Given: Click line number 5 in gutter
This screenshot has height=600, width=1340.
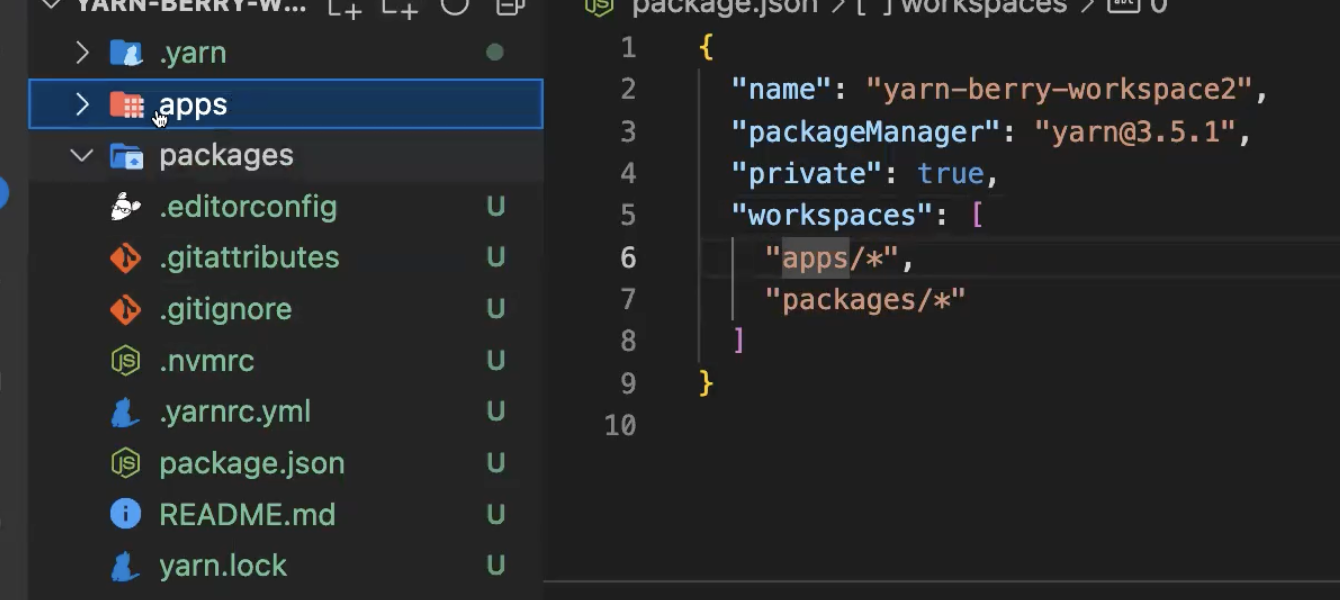Looking at the screenshot, I should pos(628,215).
